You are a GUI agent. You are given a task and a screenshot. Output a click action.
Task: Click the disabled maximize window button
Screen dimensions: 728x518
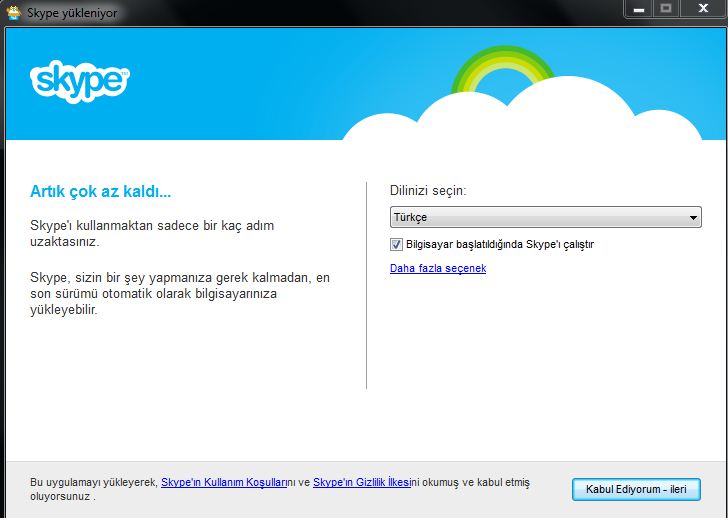coord(666,8)
